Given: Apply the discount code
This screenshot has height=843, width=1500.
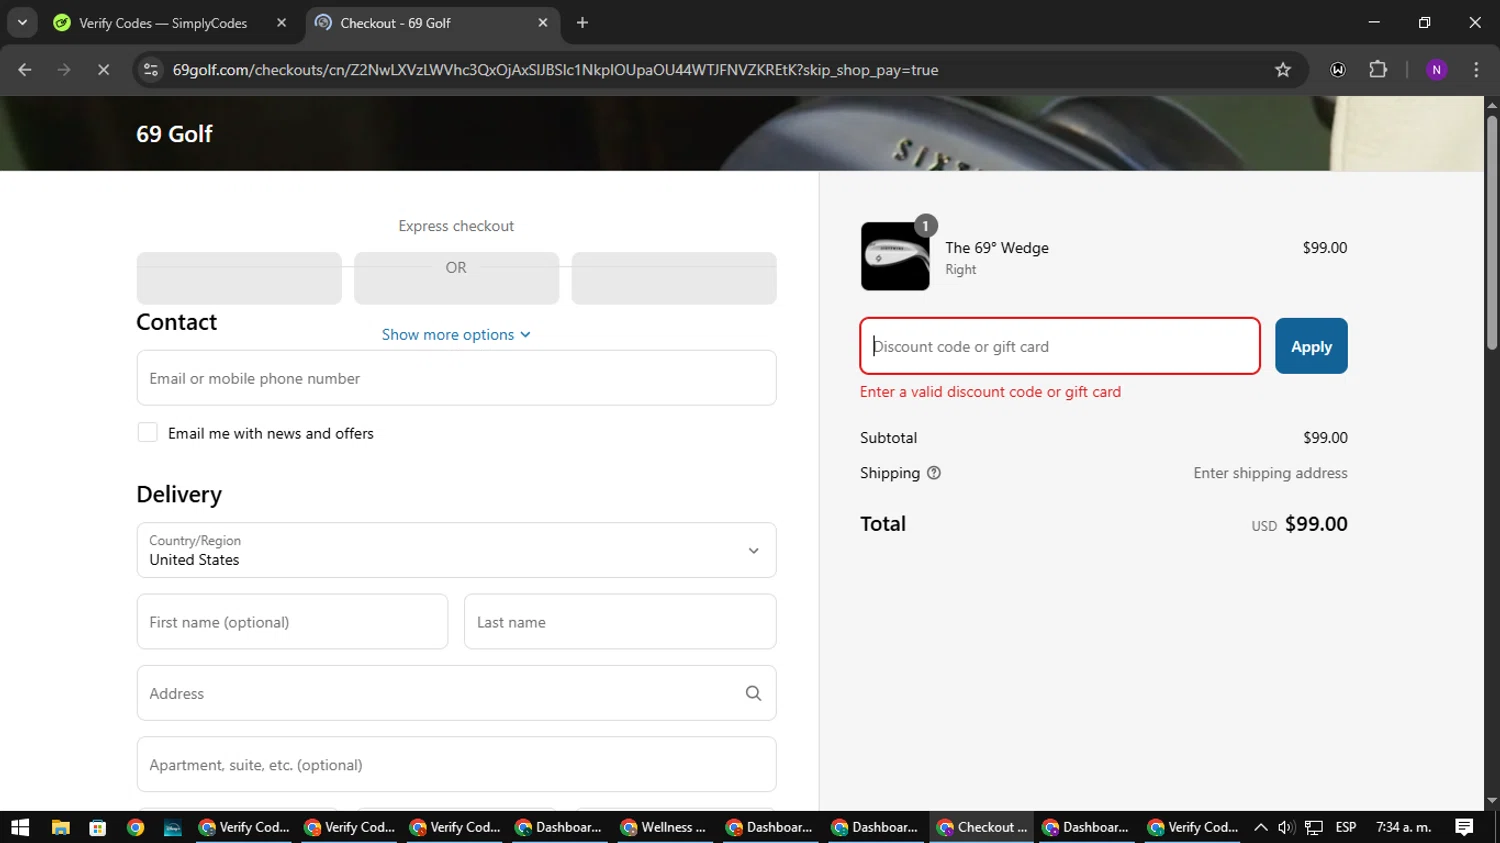Looking at the screenshot, I should tap(1311, 346).
